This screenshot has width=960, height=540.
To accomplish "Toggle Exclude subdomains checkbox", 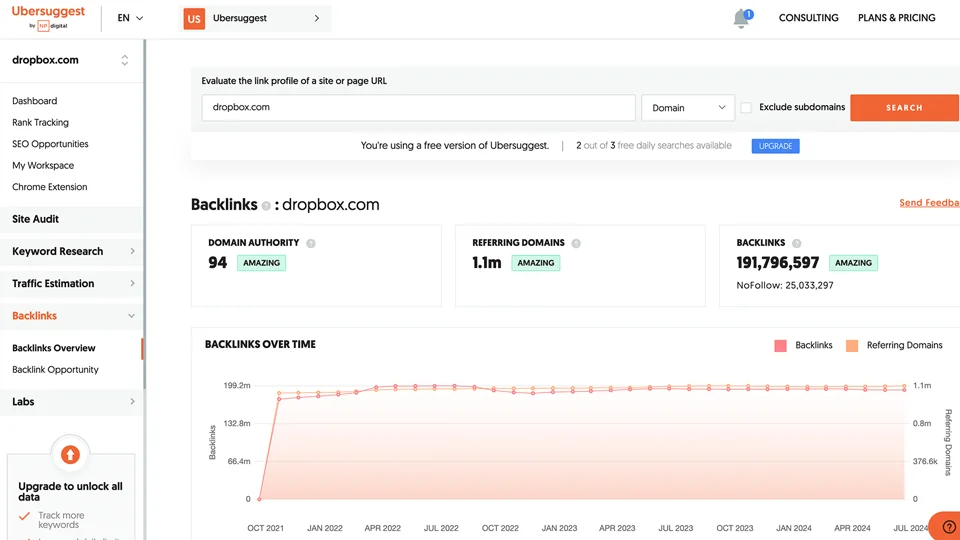I will pos(746,108).
